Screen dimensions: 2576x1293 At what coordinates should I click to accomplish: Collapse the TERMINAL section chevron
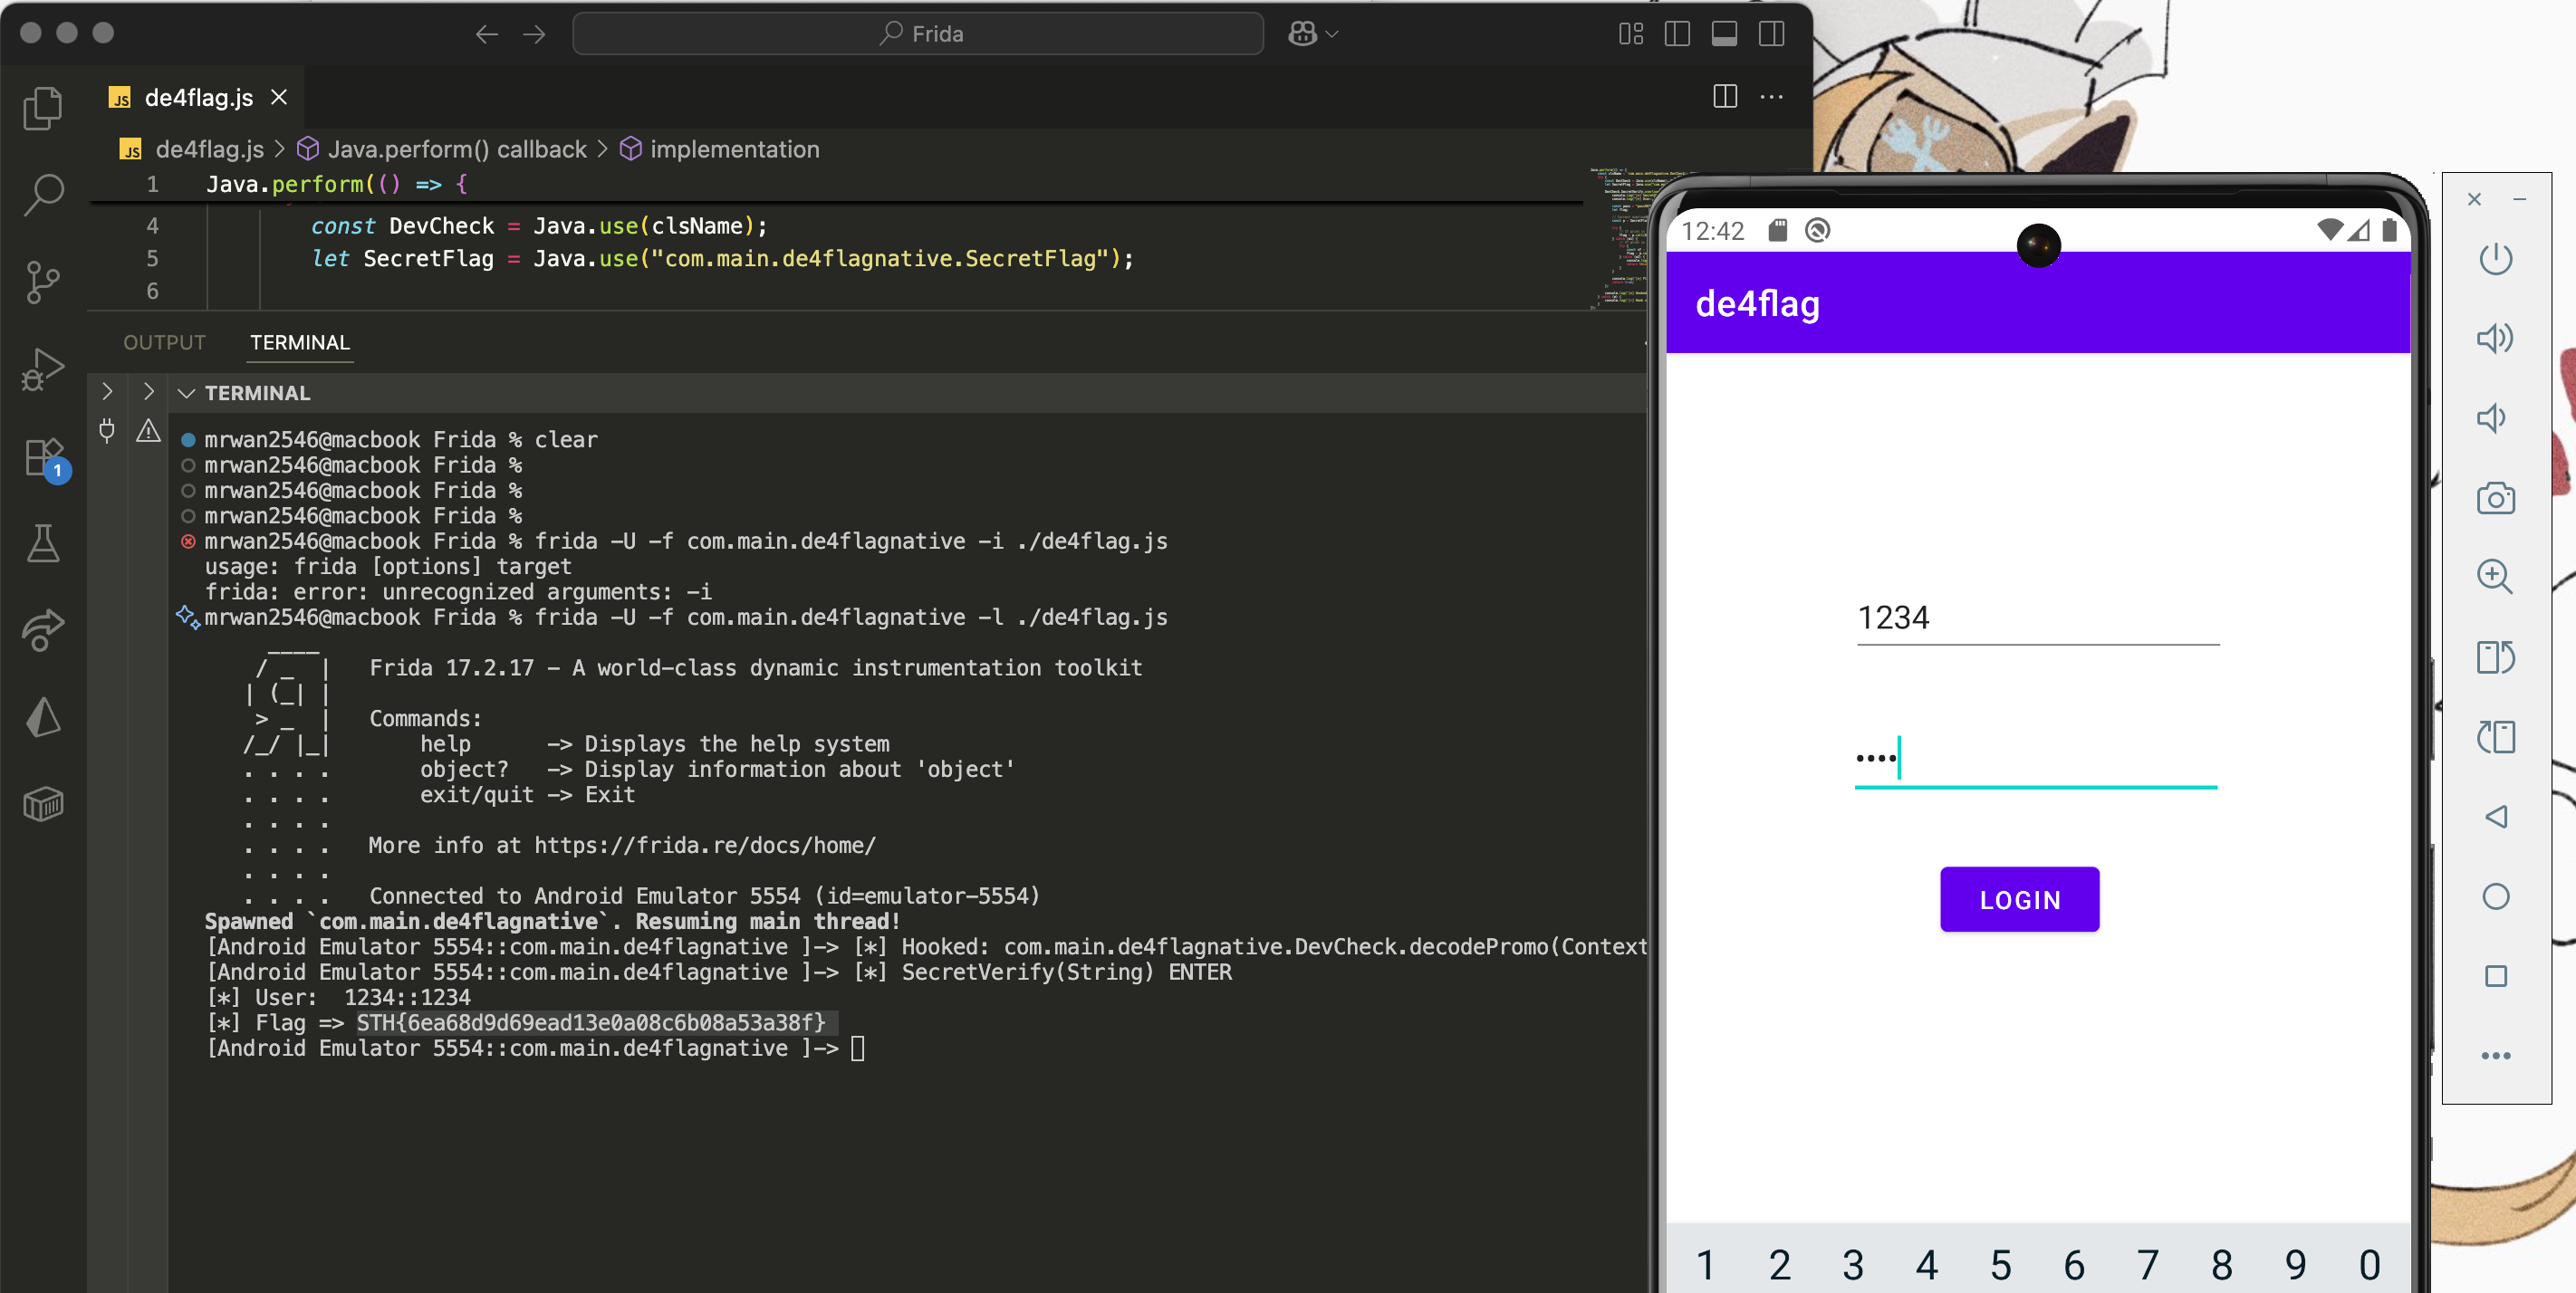coord(186,393)
